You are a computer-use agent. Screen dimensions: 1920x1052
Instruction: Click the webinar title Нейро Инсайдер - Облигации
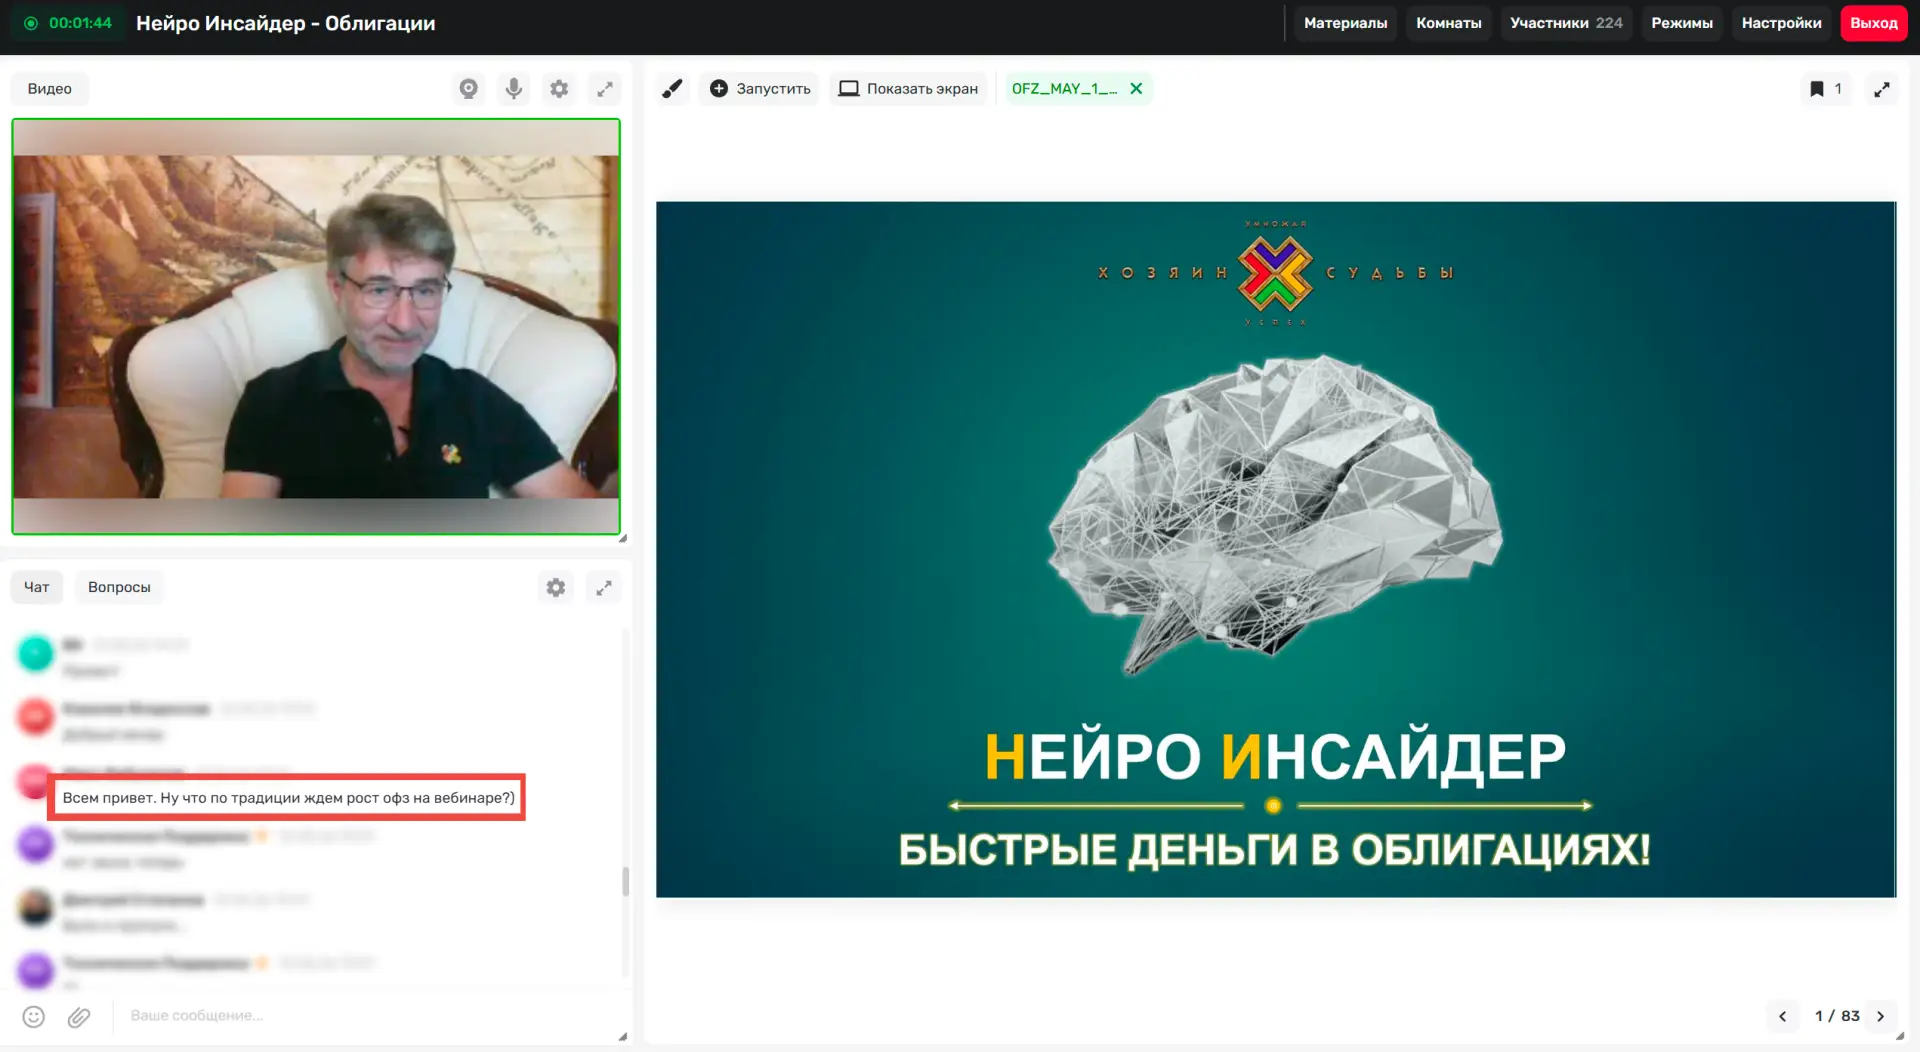tap(286, 23)
